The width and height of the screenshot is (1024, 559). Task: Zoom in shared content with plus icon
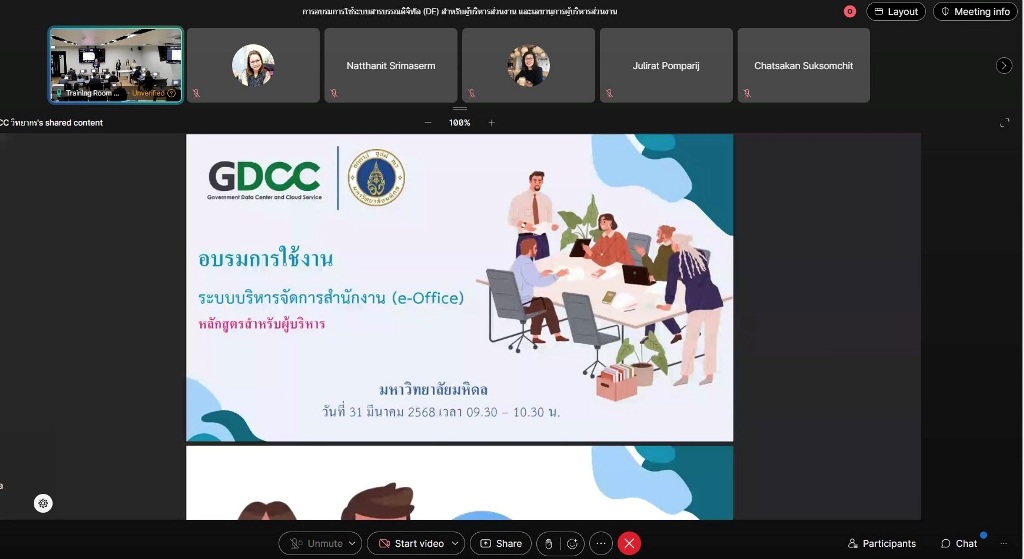pos(491,123)
